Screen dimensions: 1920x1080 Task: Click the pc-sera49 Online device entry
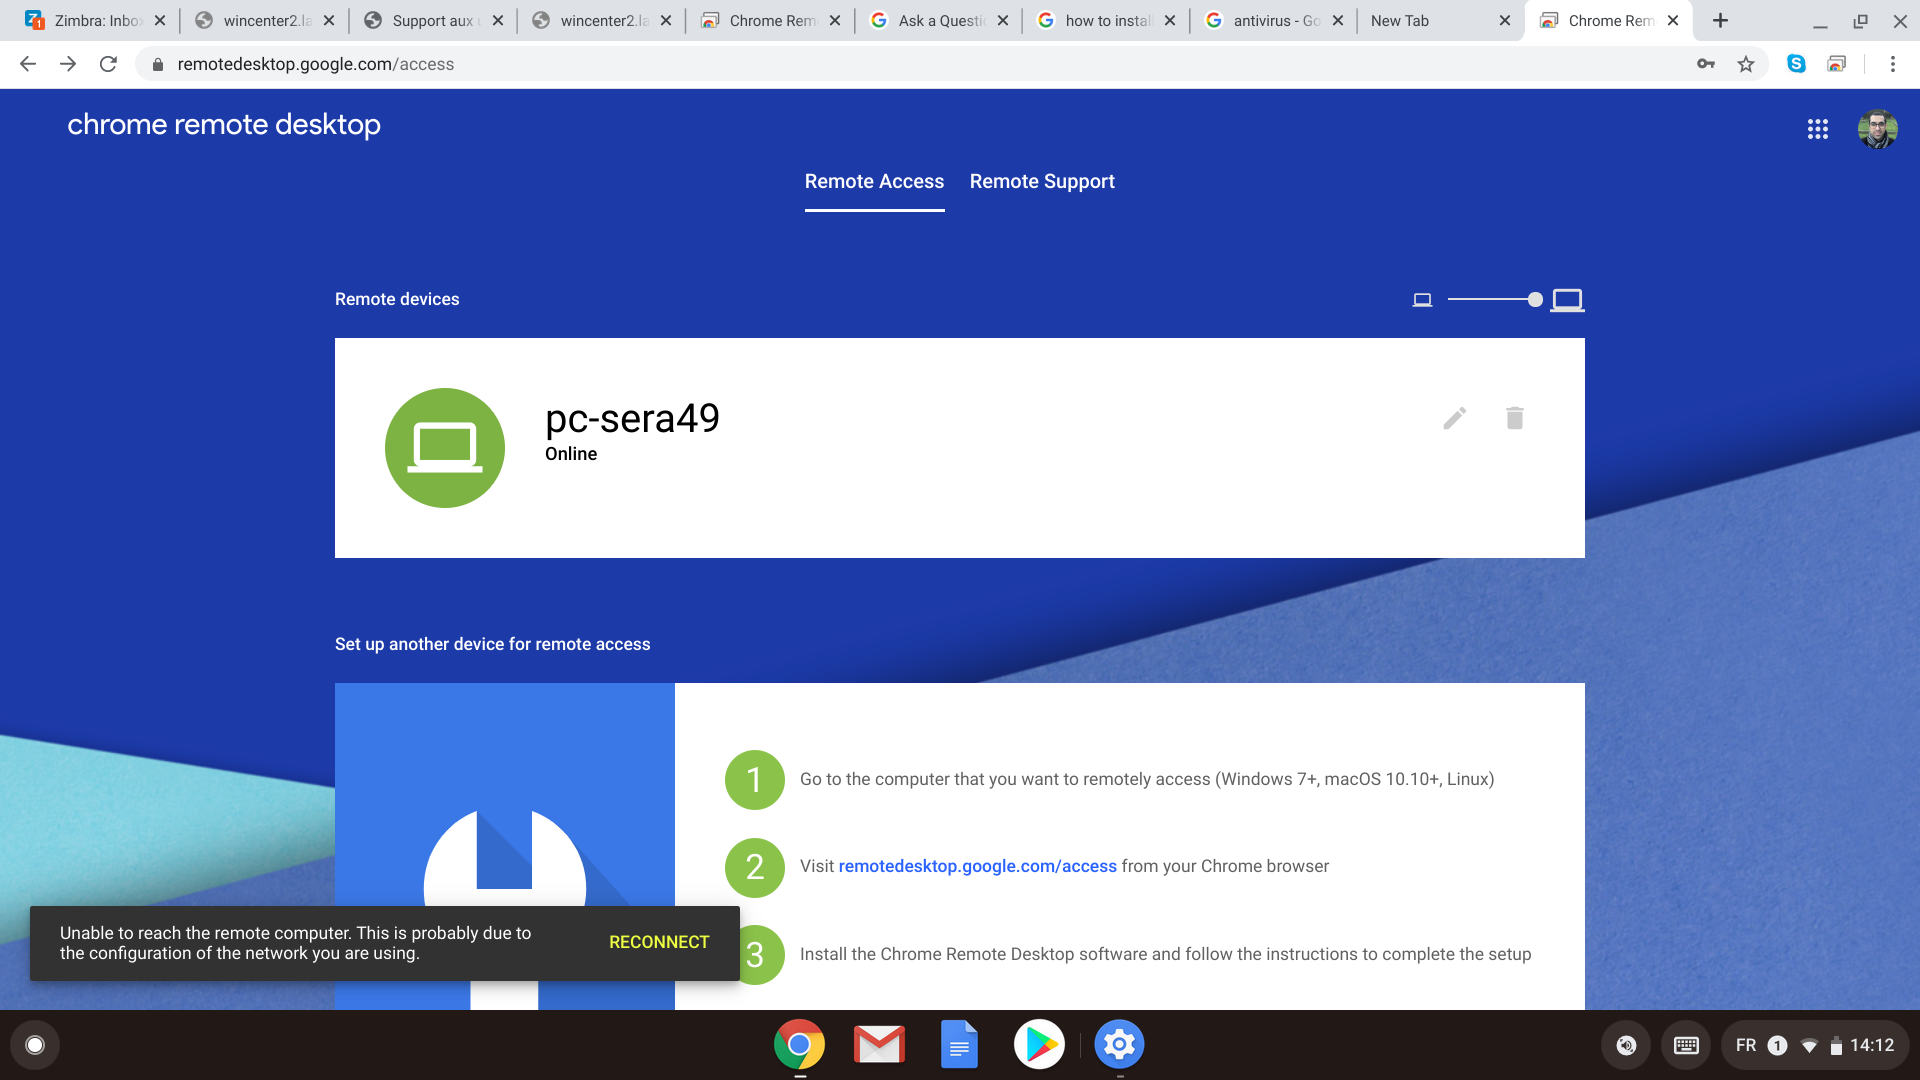coord(960,447)
